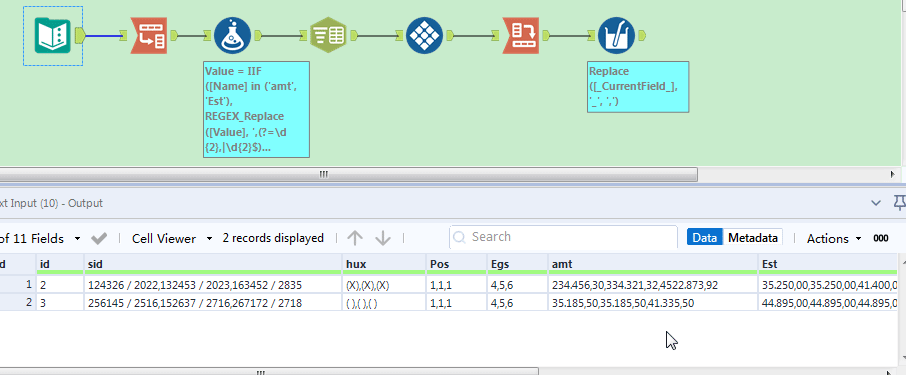Viewport: 906px width, 375px height.
Task: Select the Multi-Field Formula tool icon
Action: pyautogui.click(x=617, y=36)
